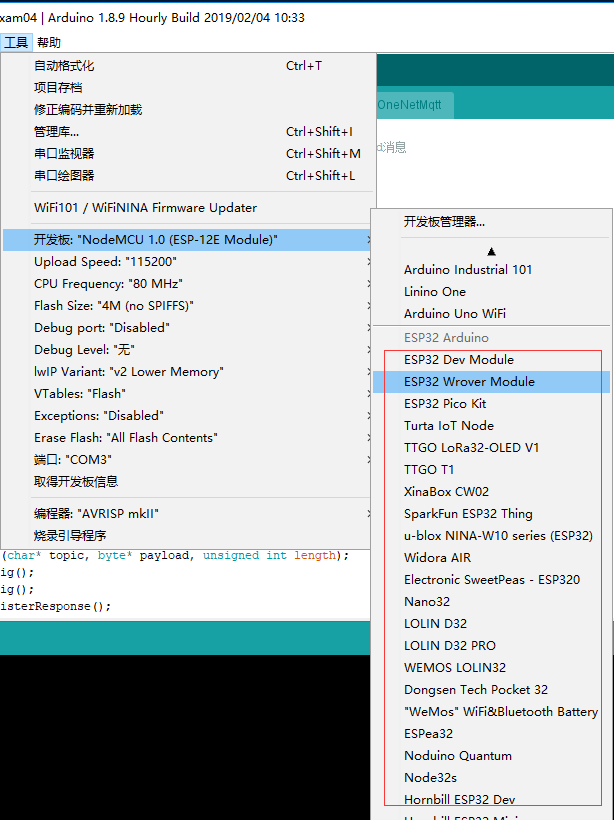Expand 编程器 AVRISP mkII submenu

coord(188,514)
